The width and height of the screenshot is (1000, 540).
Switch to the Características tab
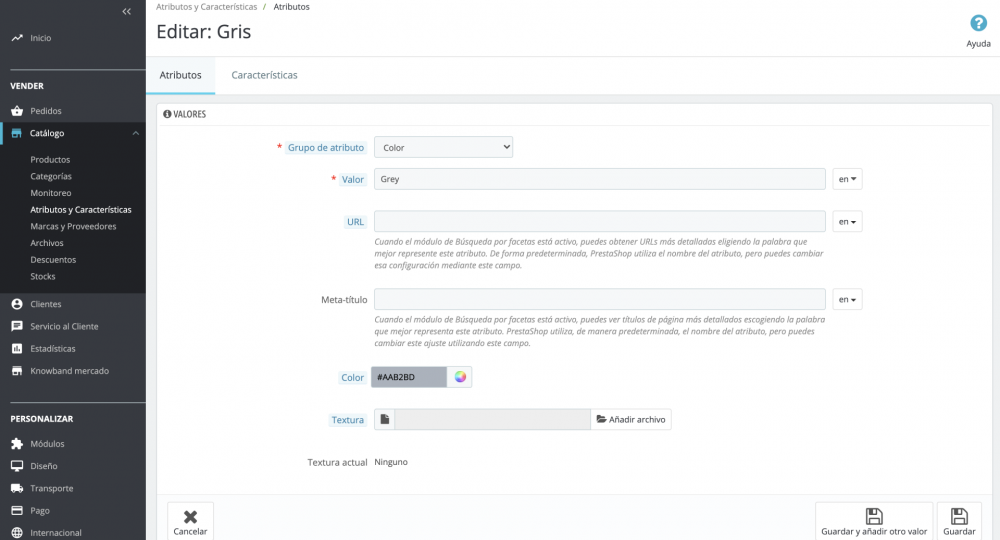coord(264,75)
